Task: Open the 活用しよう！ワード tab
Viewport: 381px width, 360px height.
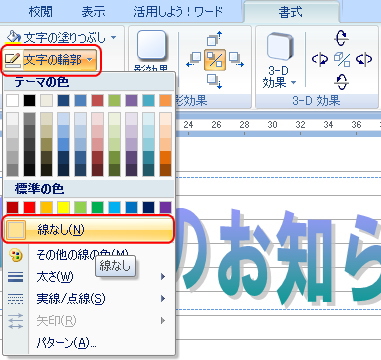Action: 178,12
